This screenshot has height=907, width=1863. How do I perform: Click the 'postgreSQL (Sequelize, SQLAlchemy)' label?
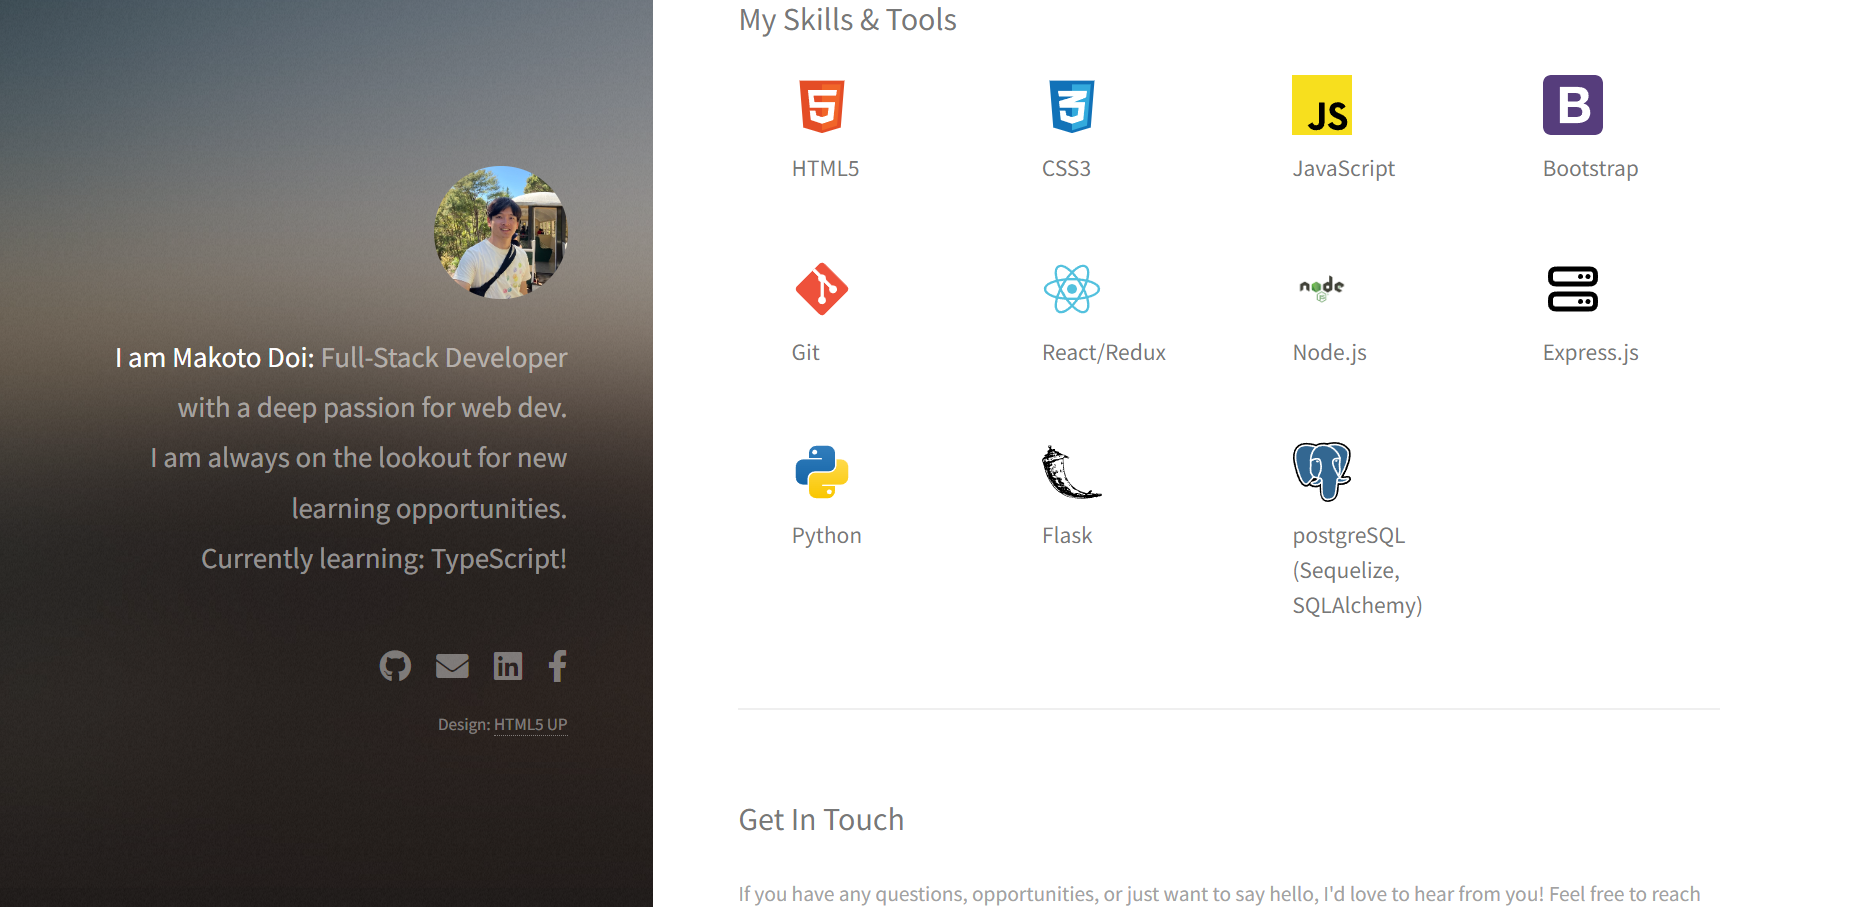click(x=1357, y=570)
